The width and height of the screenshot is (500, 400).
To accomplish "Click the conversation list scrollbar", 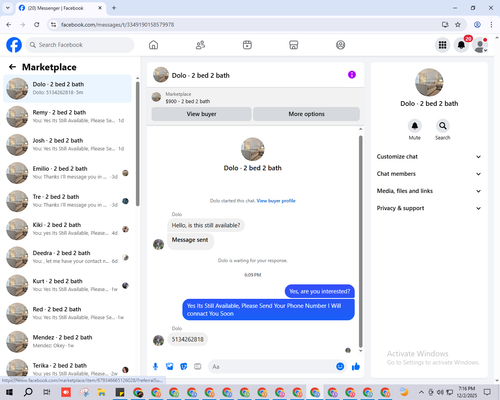I will tap(138, 143).
